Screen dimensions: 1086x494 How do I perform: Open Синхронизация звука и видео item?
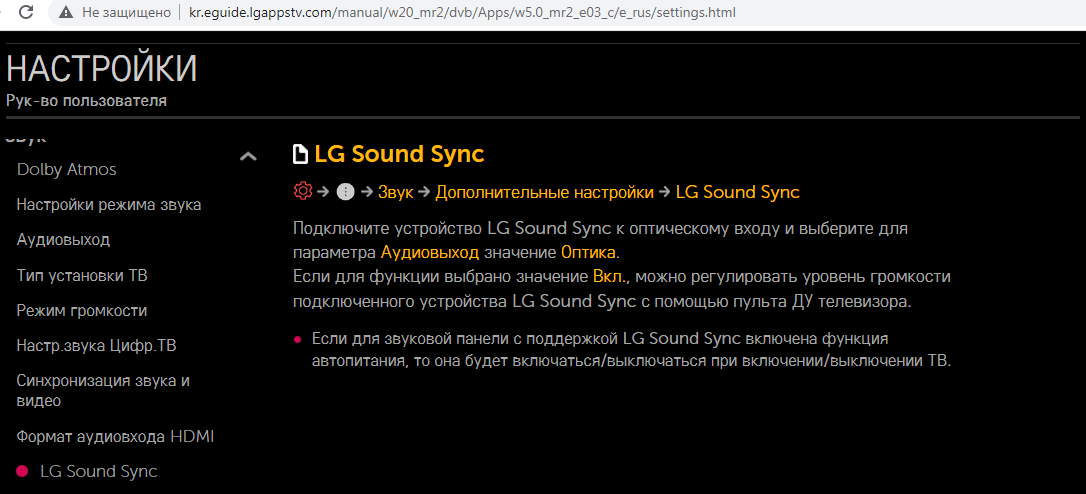[x=103, y=390]
